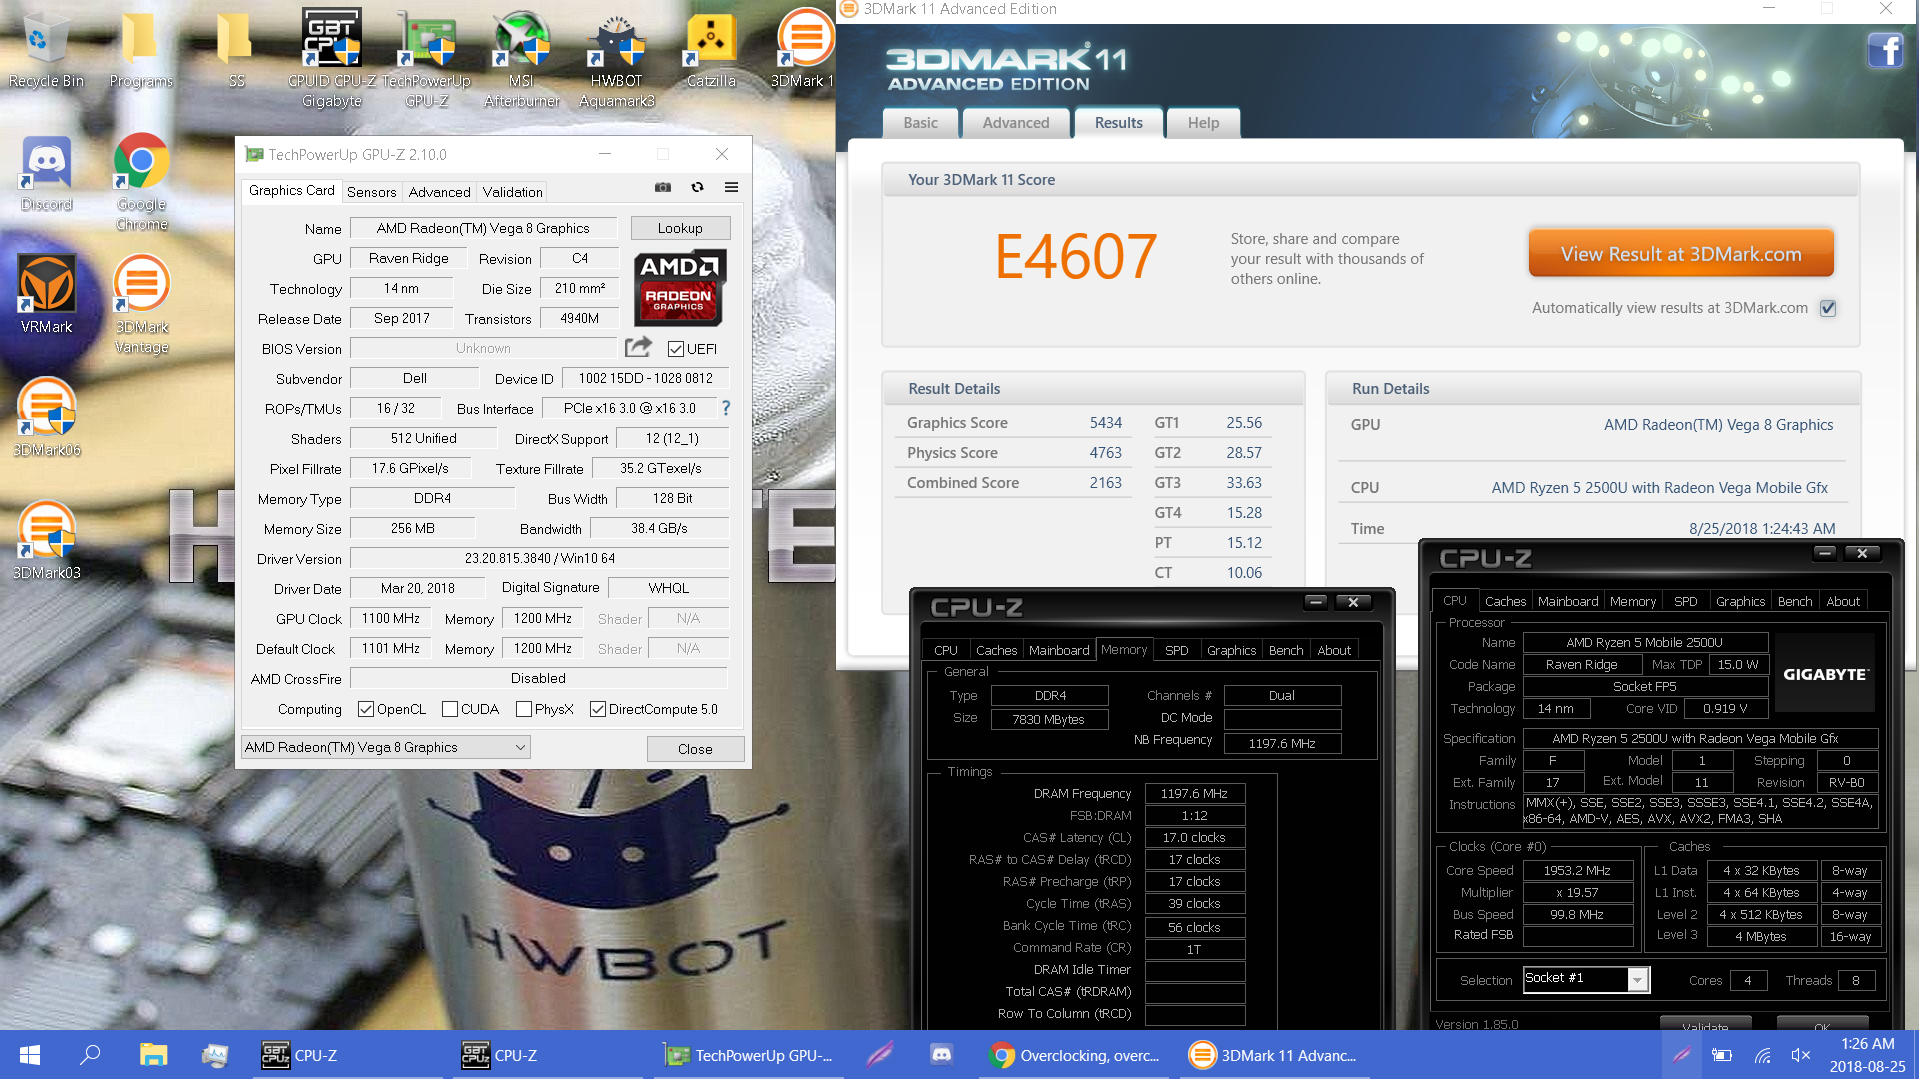The height and width of the screenshot is (1079, 1919).
Task: Switch to Validation tab in GPU-Z
Action: 512,192
